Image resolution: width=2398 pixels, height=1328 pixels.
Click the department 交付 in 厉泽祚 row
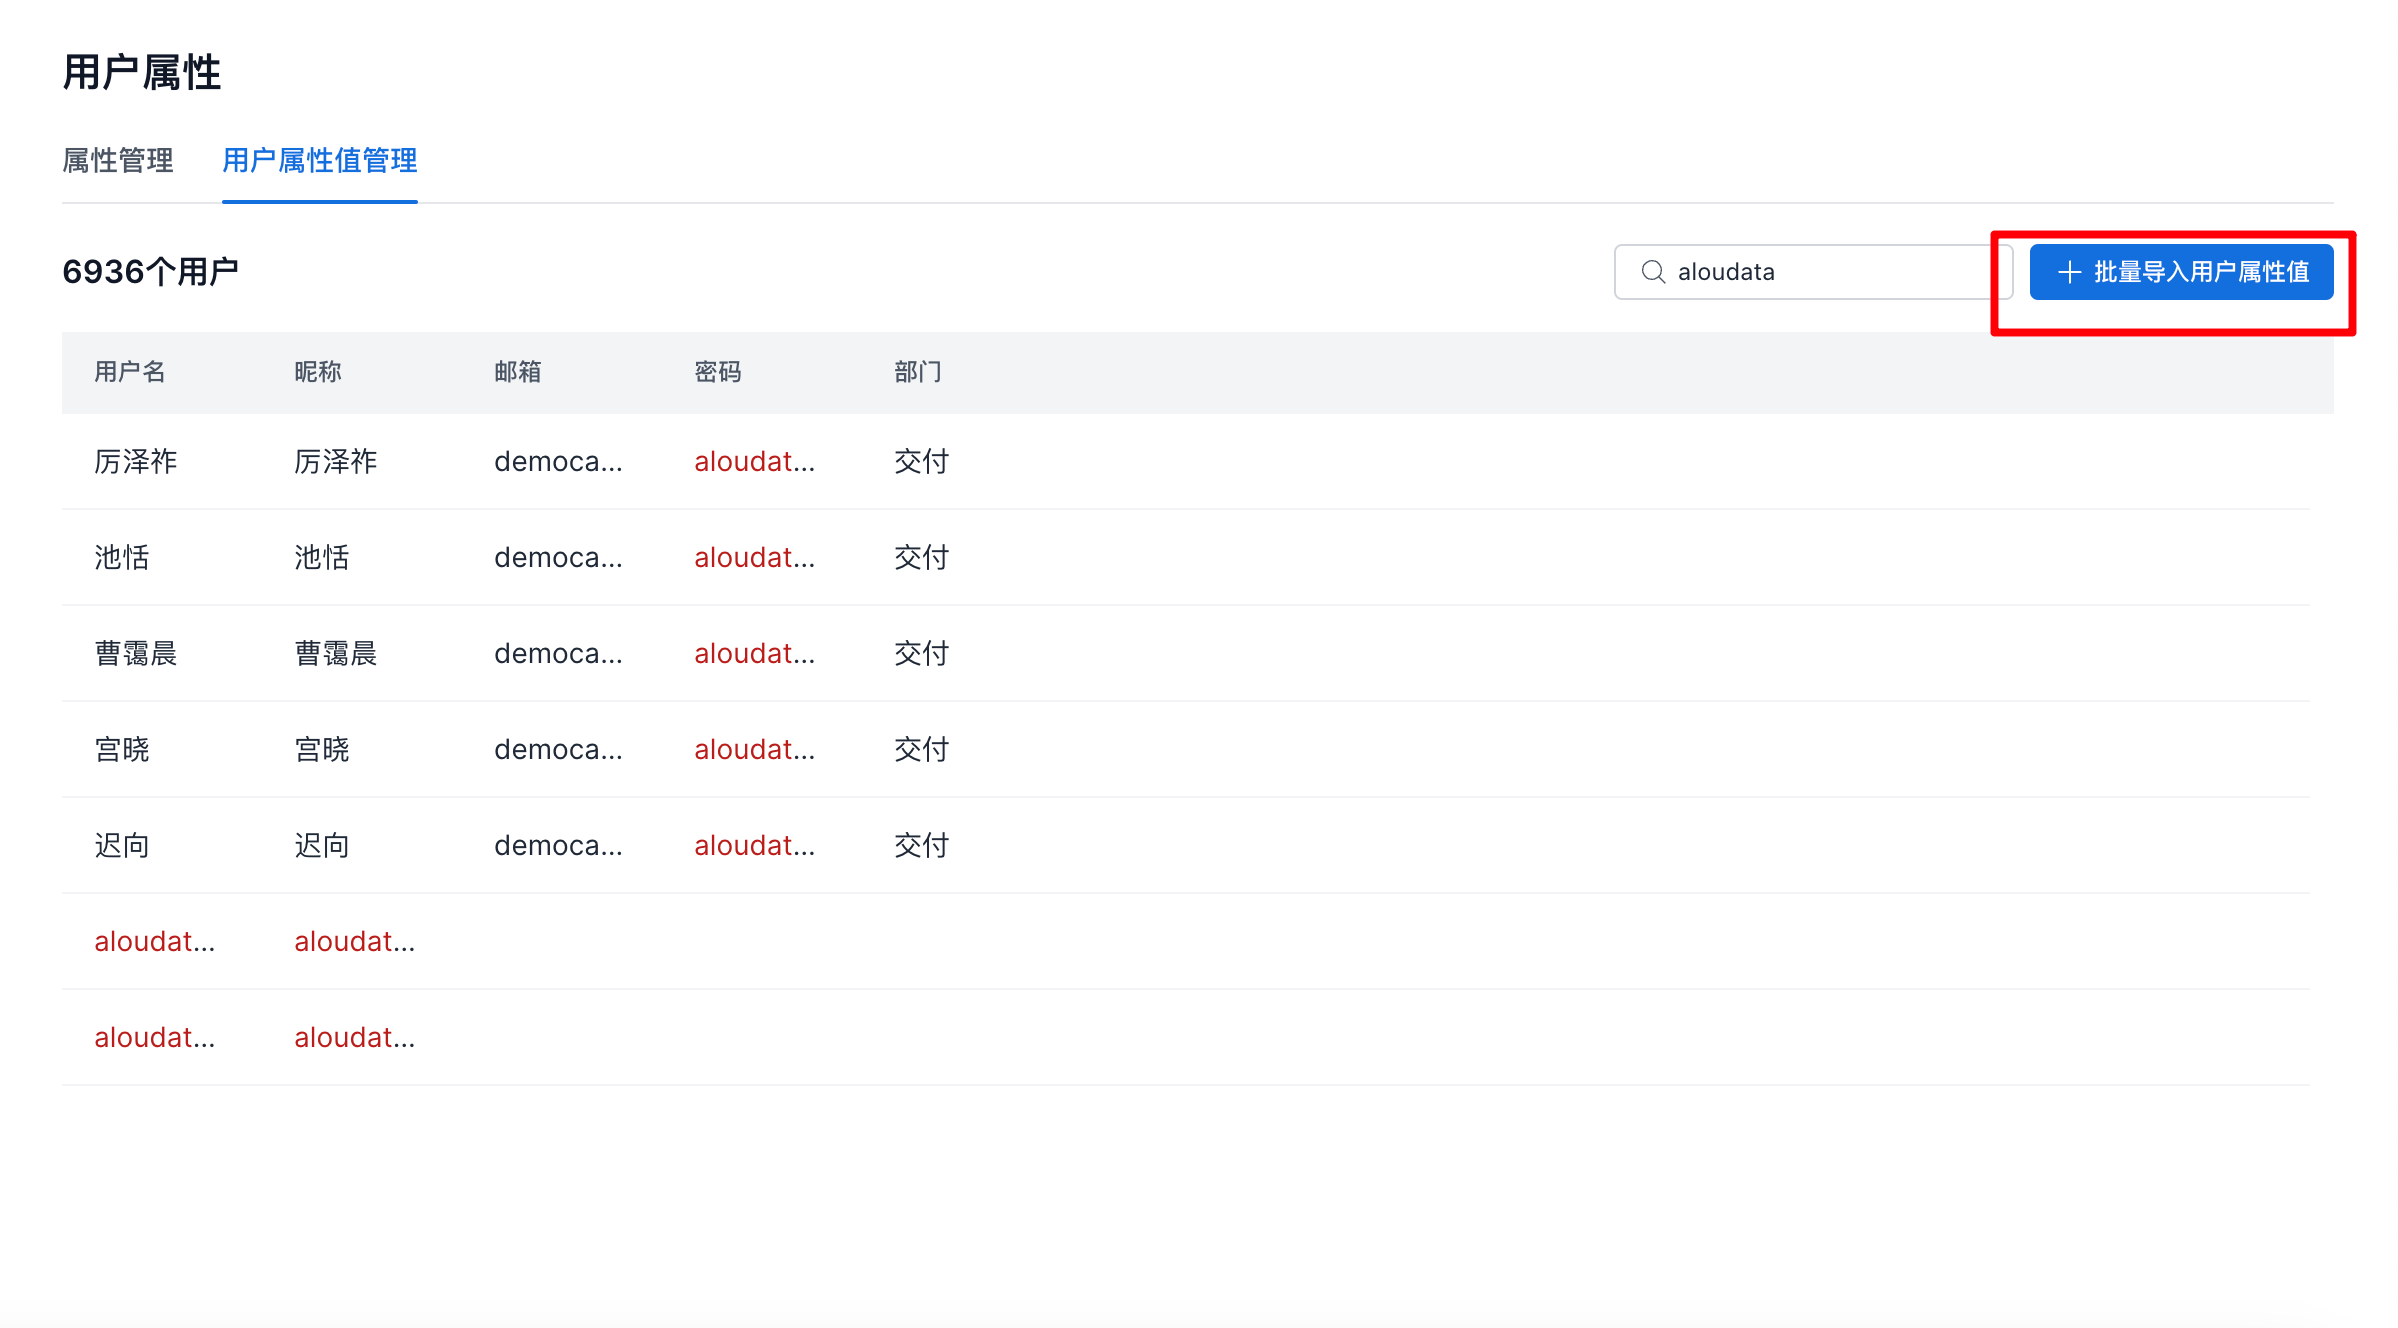tap(921, 461)
